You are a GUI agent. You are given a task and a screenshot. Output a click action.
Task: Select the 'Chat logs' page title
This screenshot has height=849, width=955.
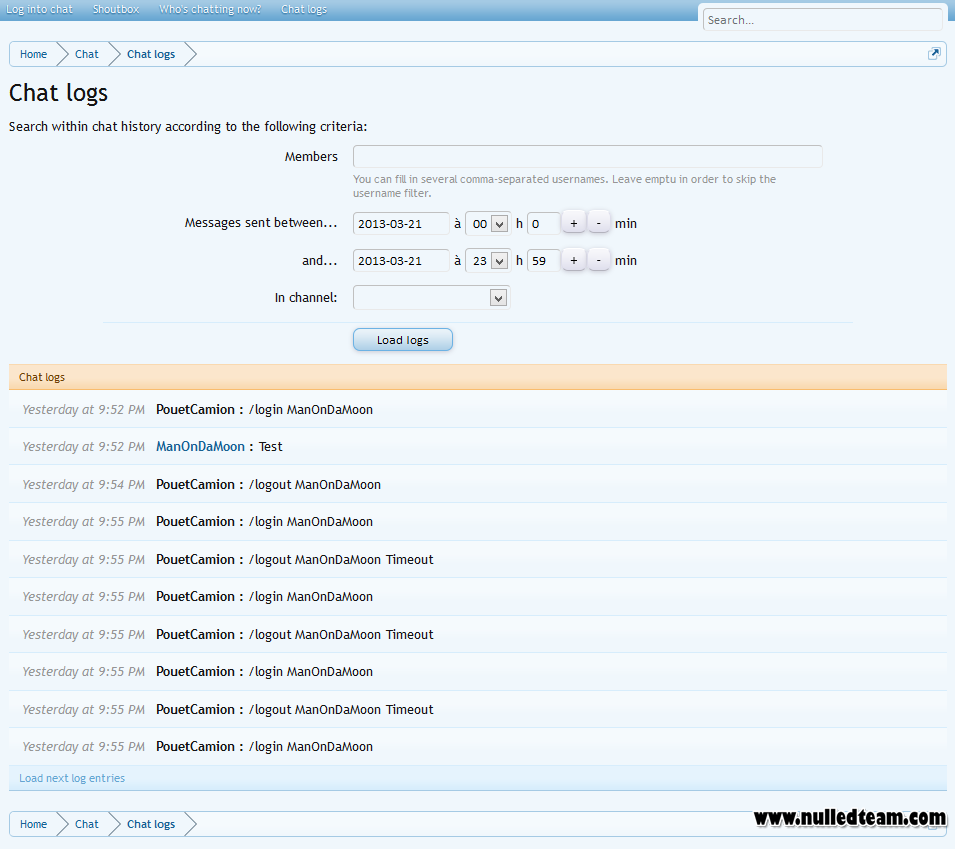coord(58,93)
